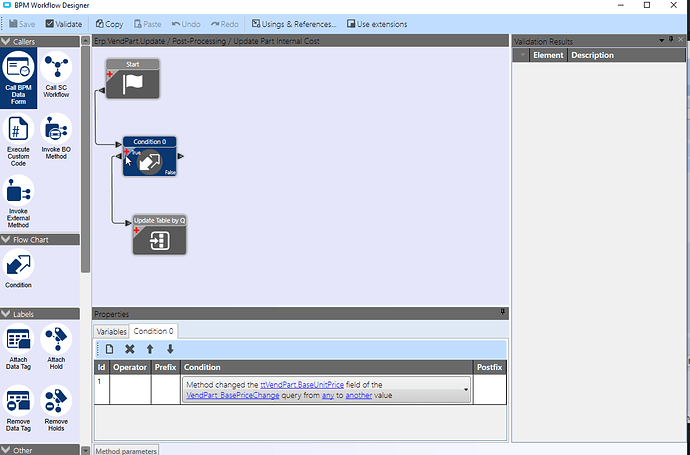The width and height of the screenshot is (690, 455).
Task: Open Usings & References dialog
Action: (x=294, y=24)
